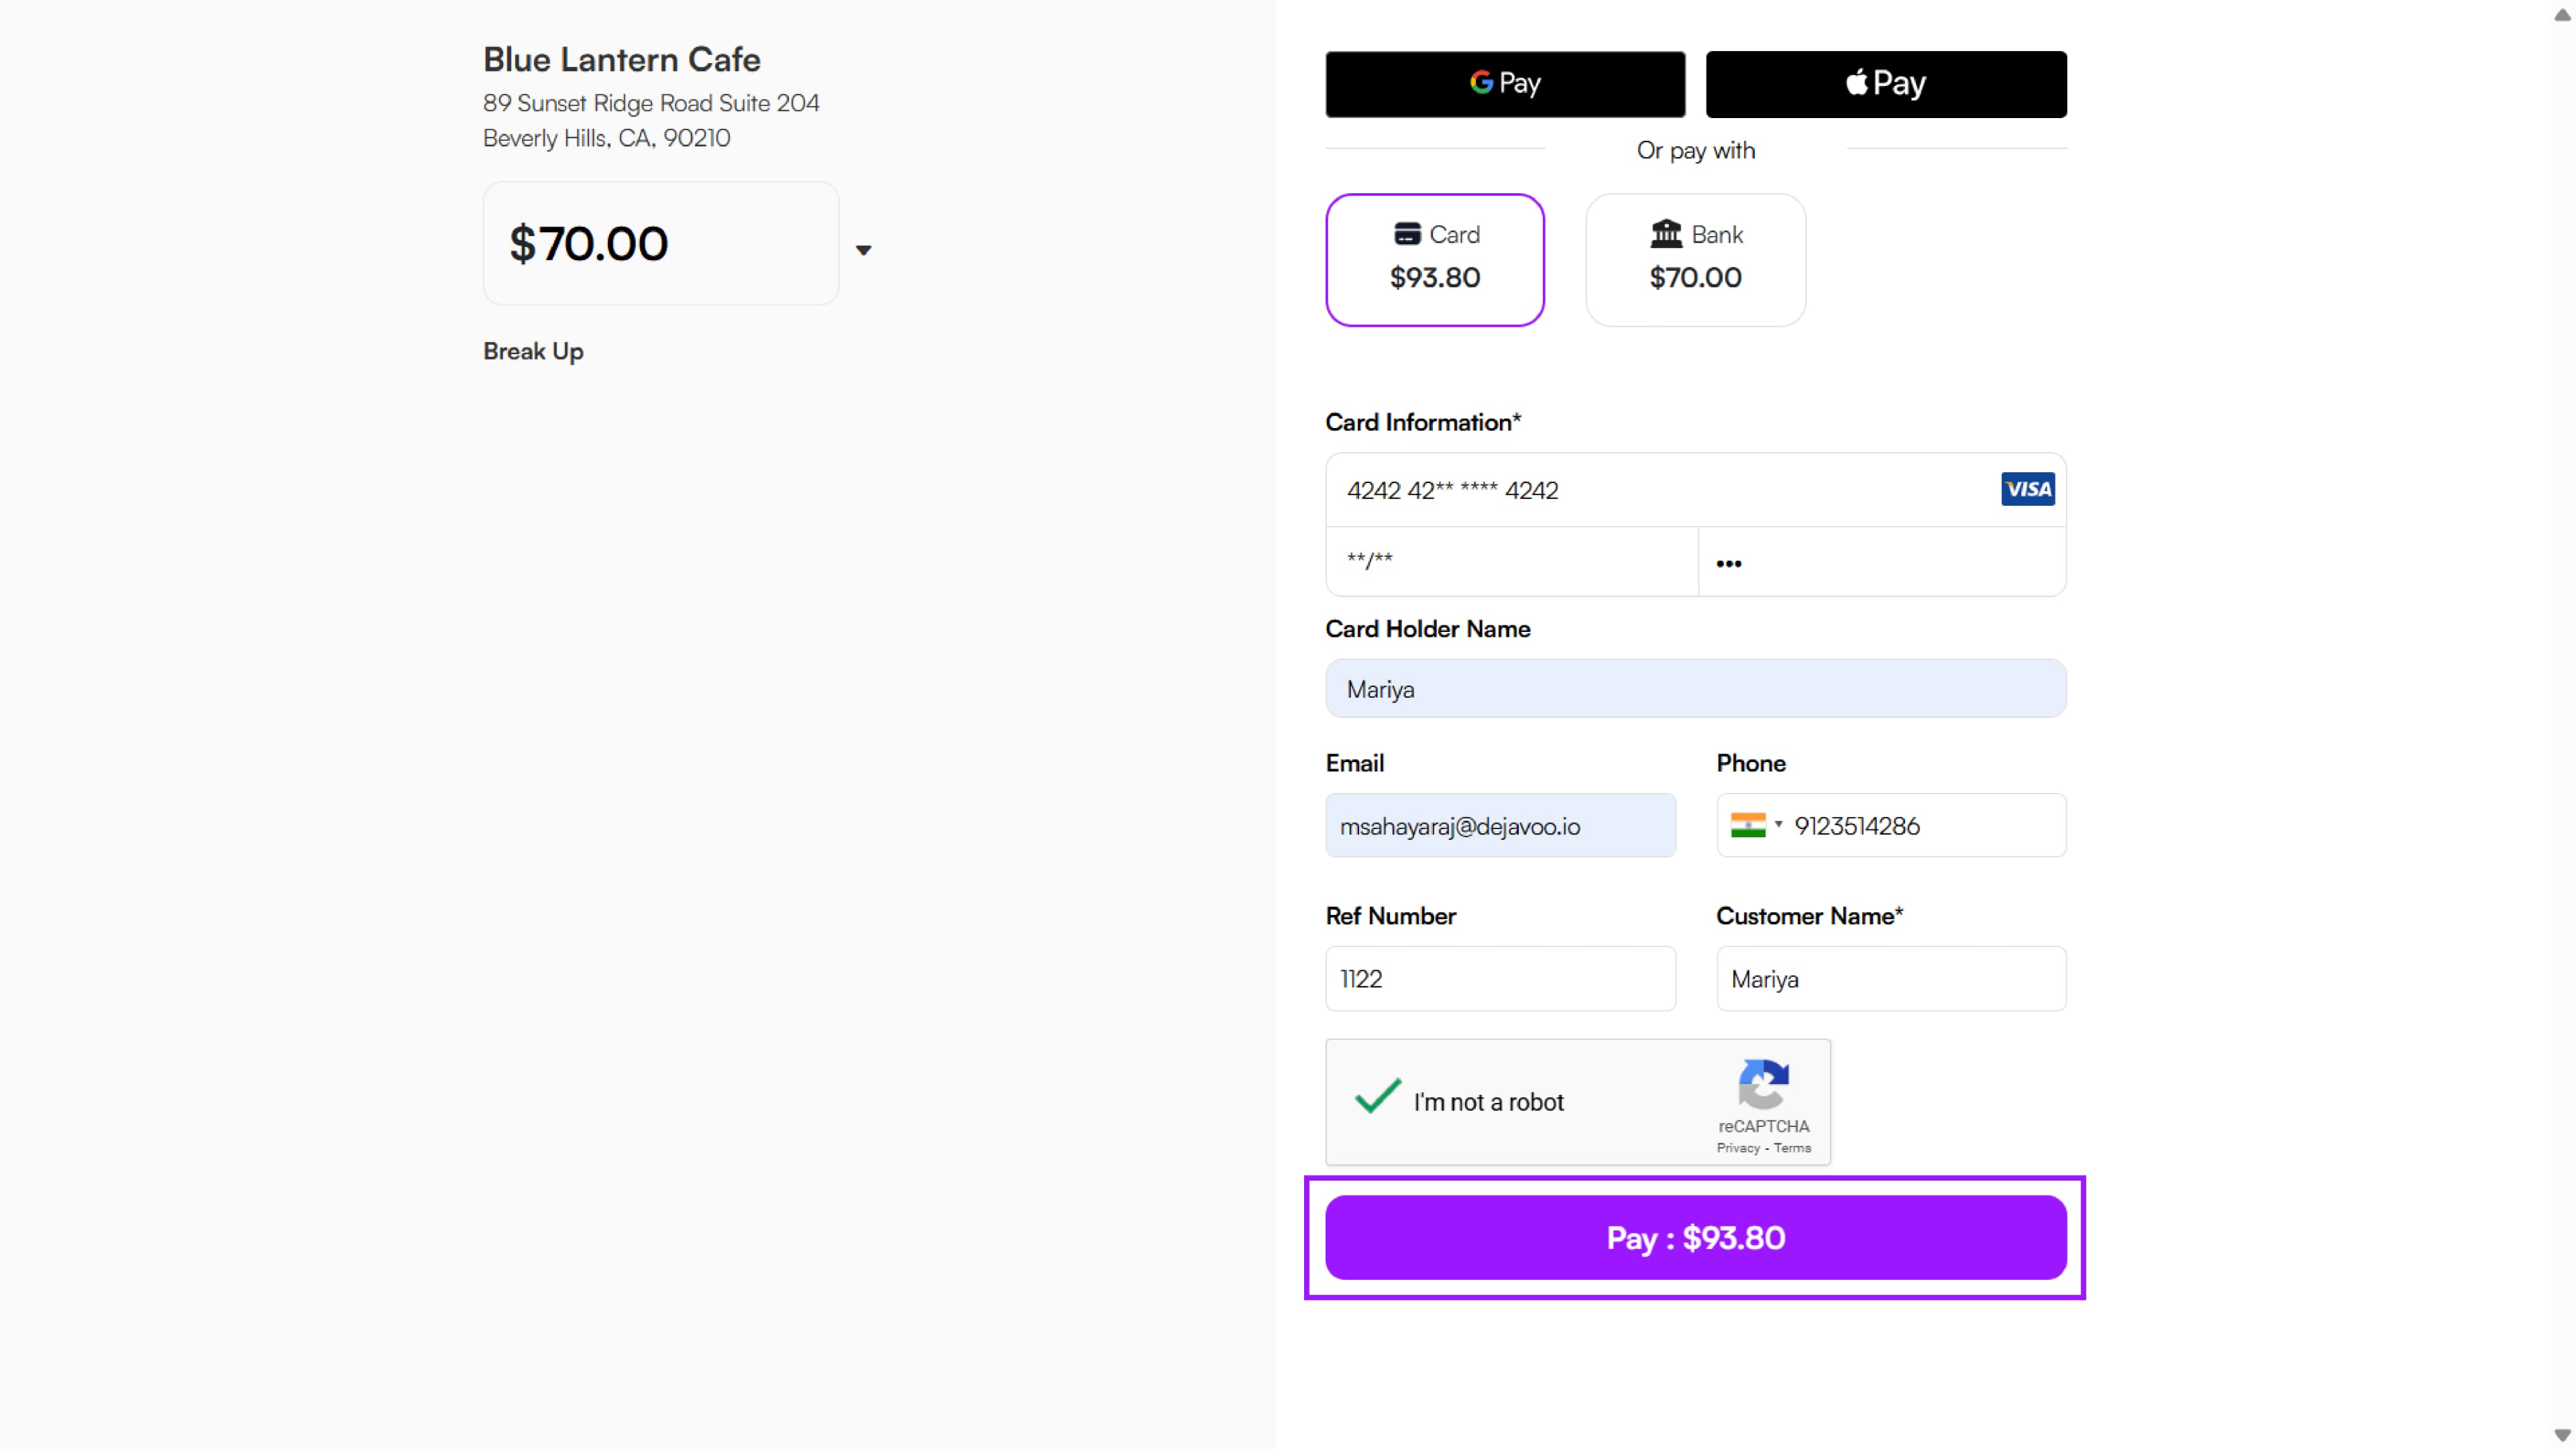Select the Card payment option
The height and width of the screenshot is (1449, 2576).
pos(1434,259)
